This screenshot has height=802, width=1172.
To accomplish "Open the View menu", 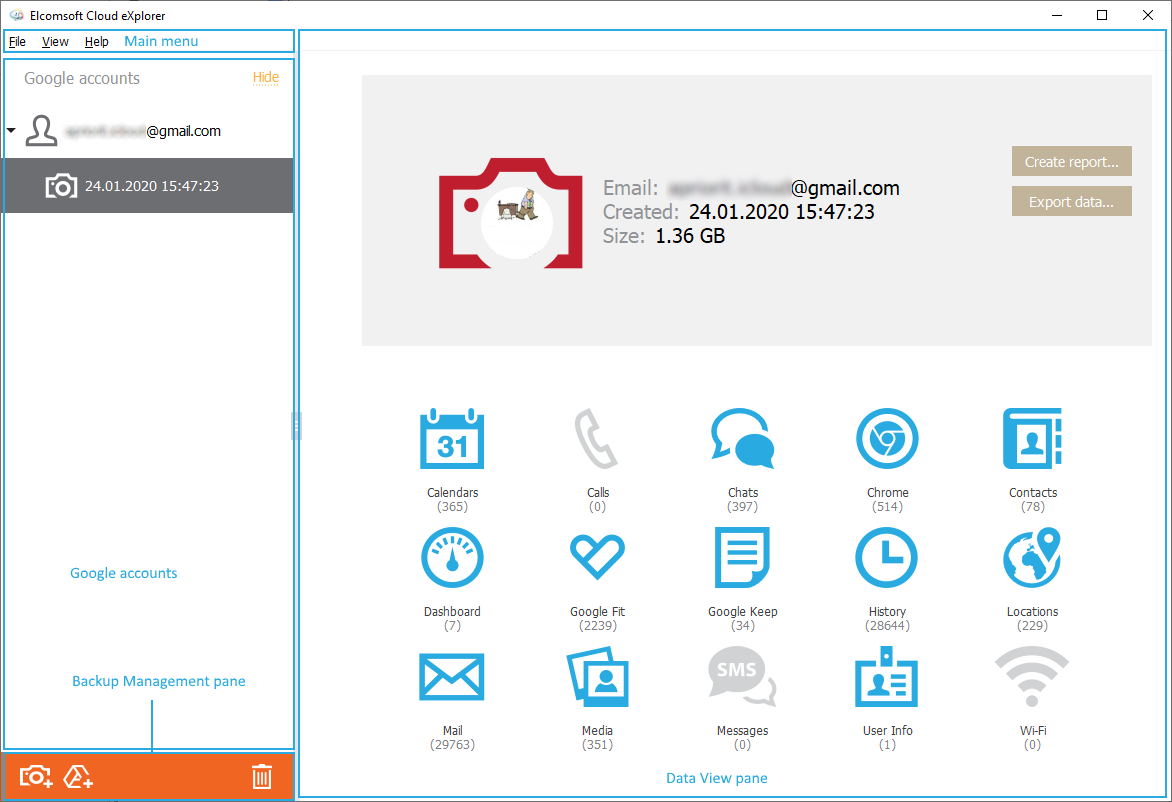I will pyautogui.click(x=55, y=42).
